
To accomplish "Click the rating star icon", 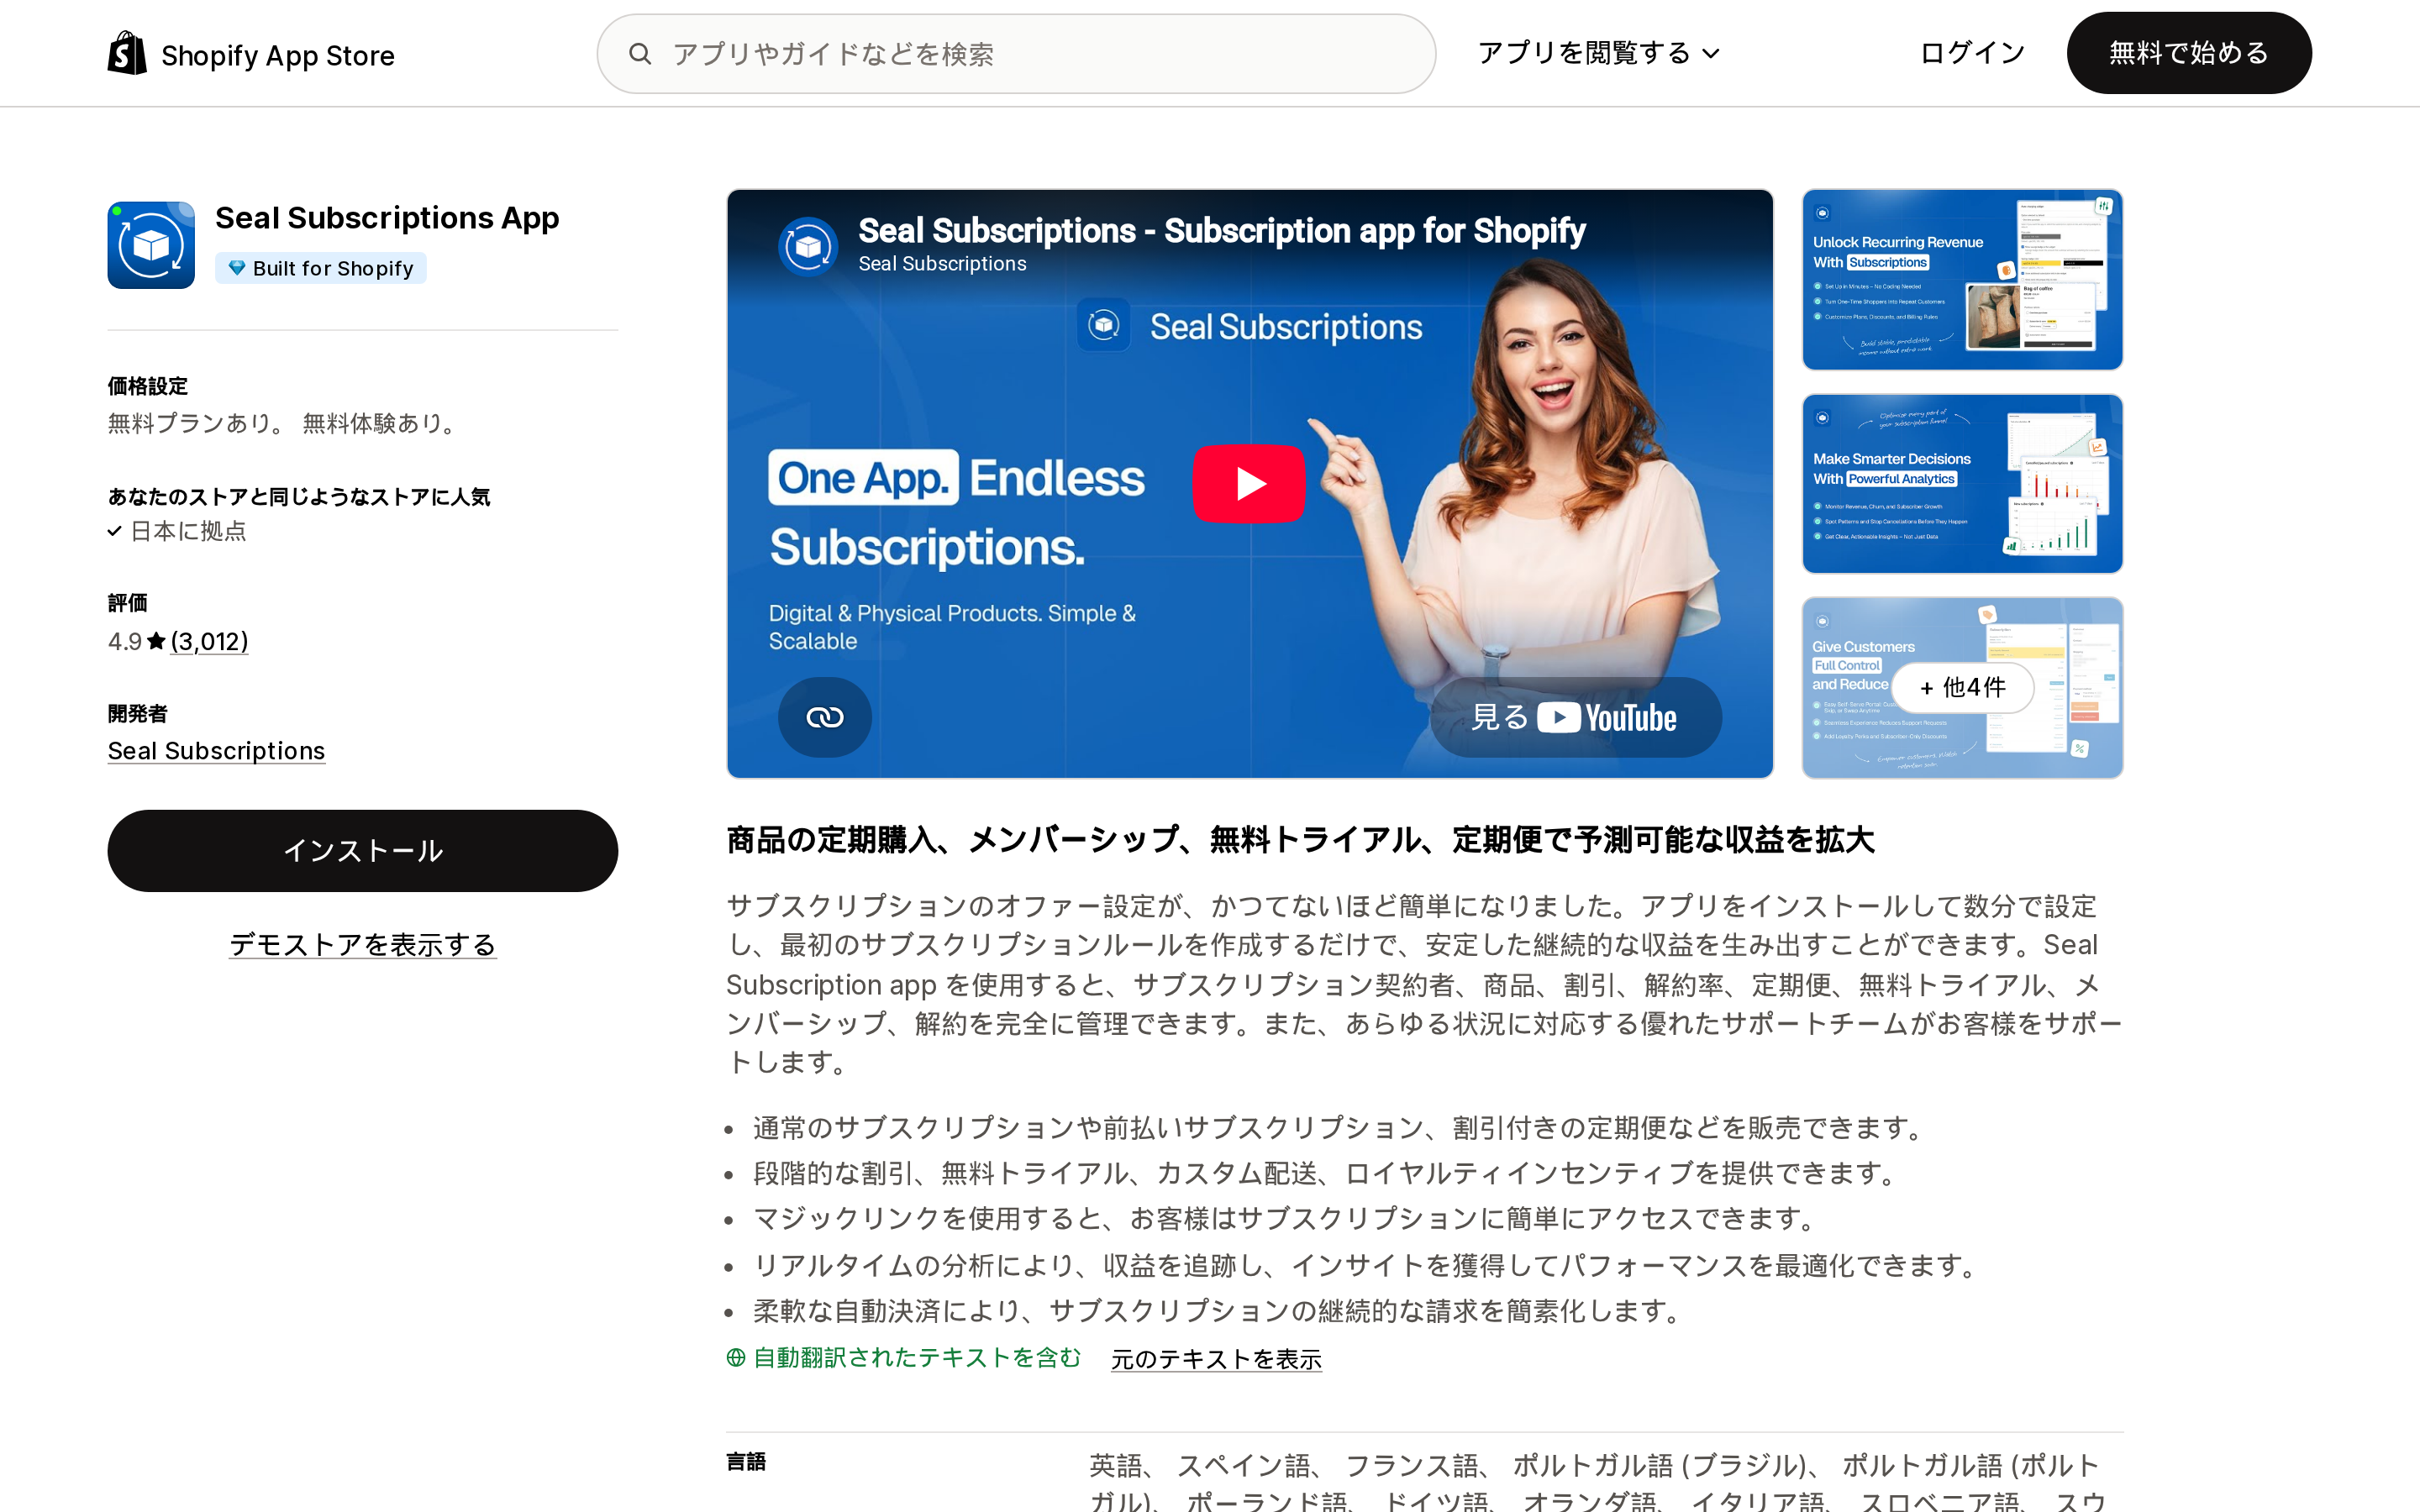I will point(156,641).
